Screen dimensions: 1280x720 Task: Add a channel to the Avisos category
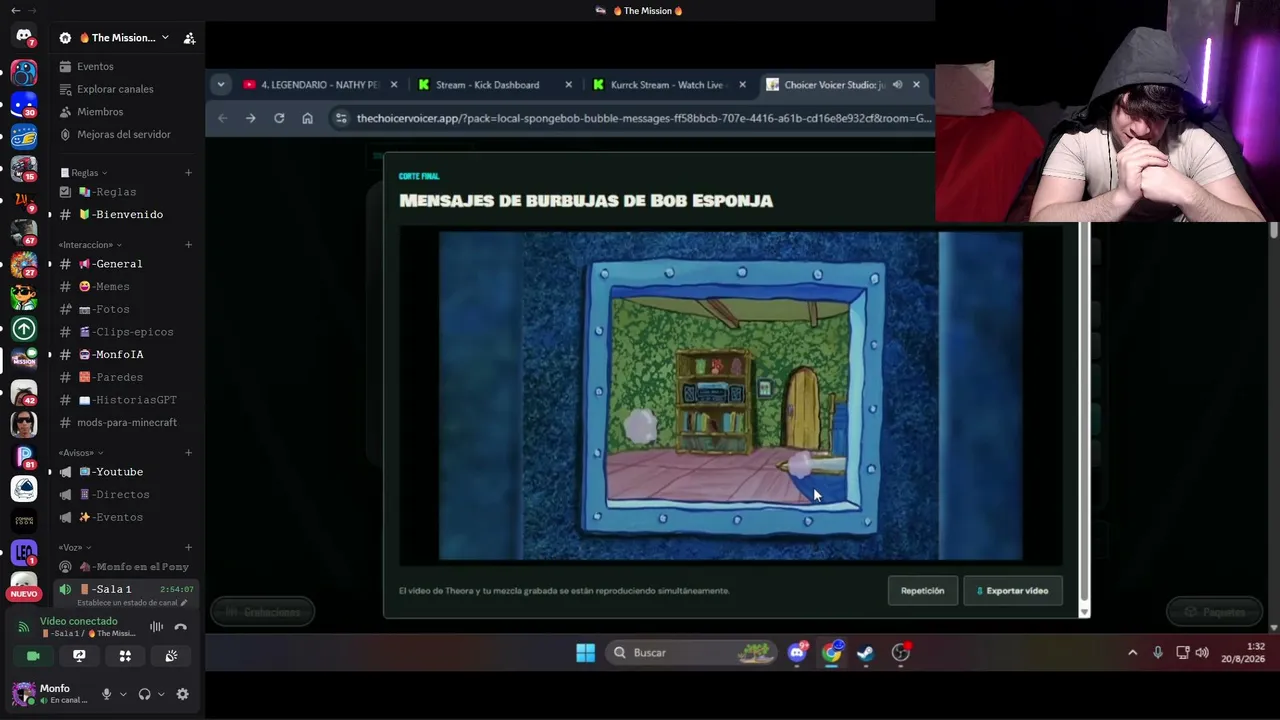coord(188,453)
